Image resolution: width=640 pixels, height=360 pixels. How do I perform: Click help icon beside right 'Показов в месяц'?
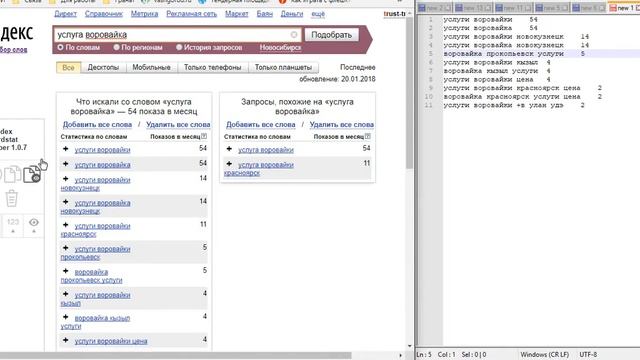(368, 136)
